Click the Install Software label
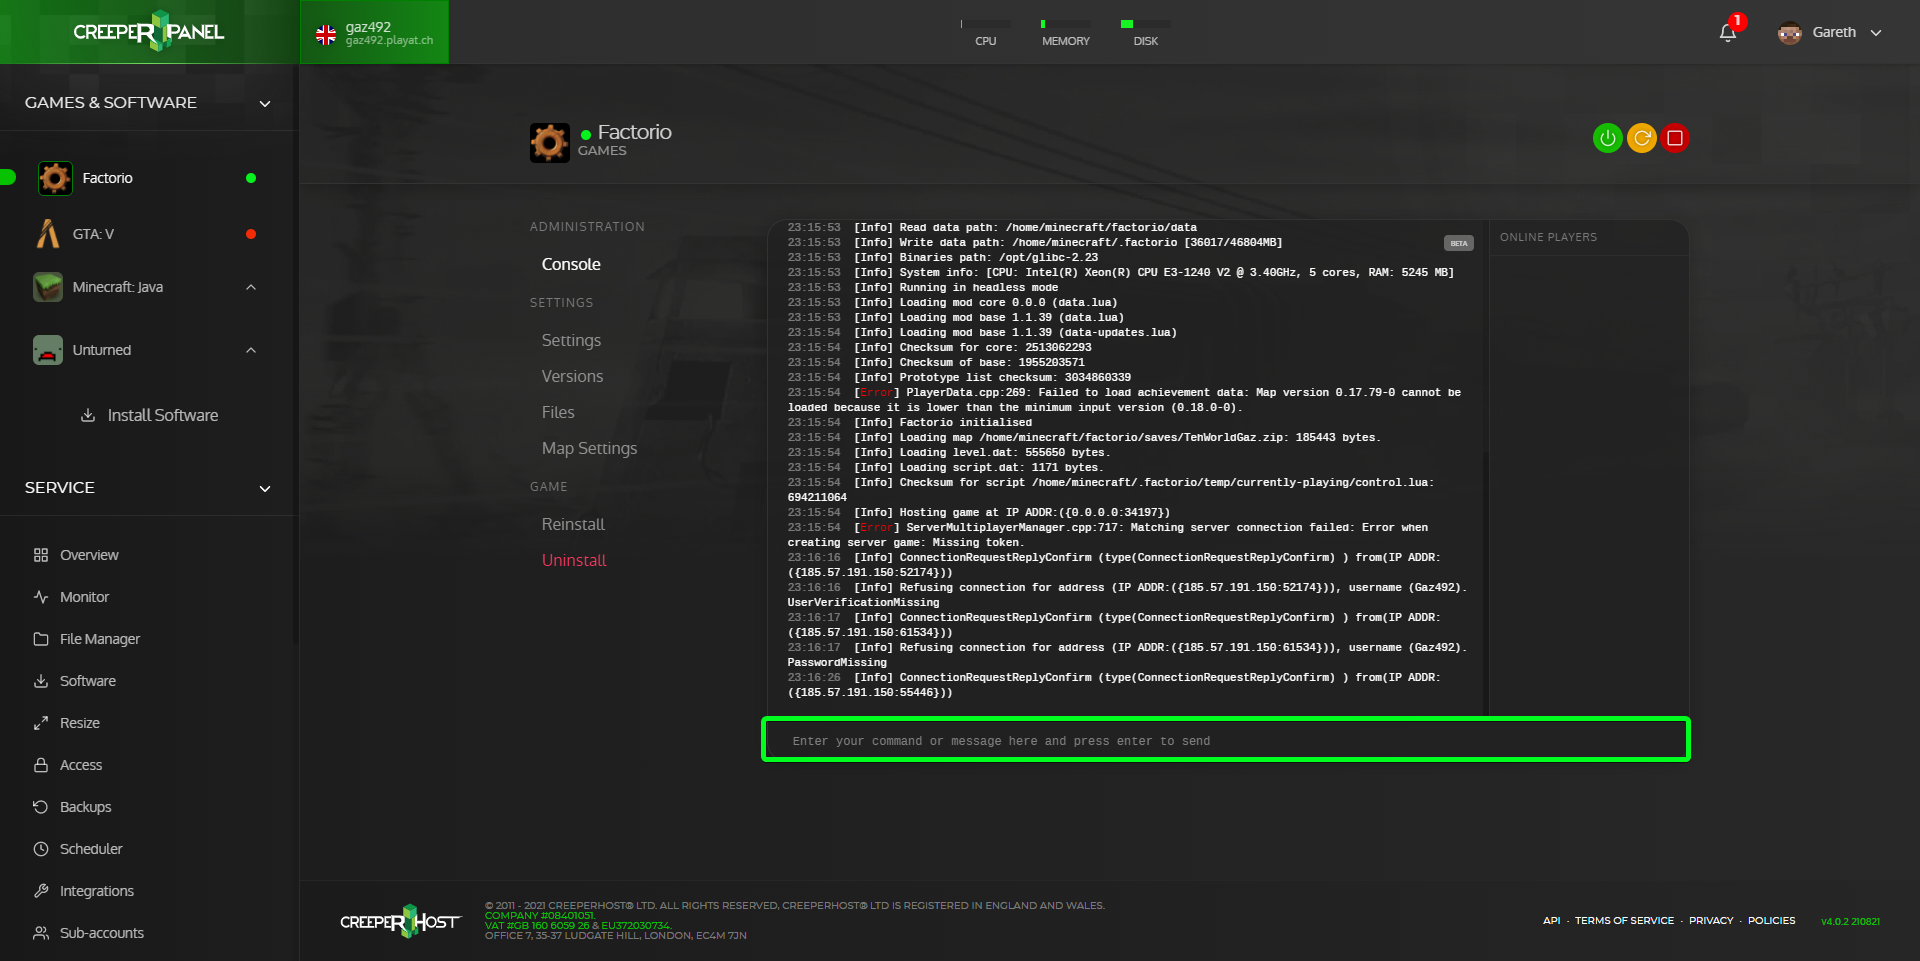Viewport: 1920px width, 961px height. [163, 415]
